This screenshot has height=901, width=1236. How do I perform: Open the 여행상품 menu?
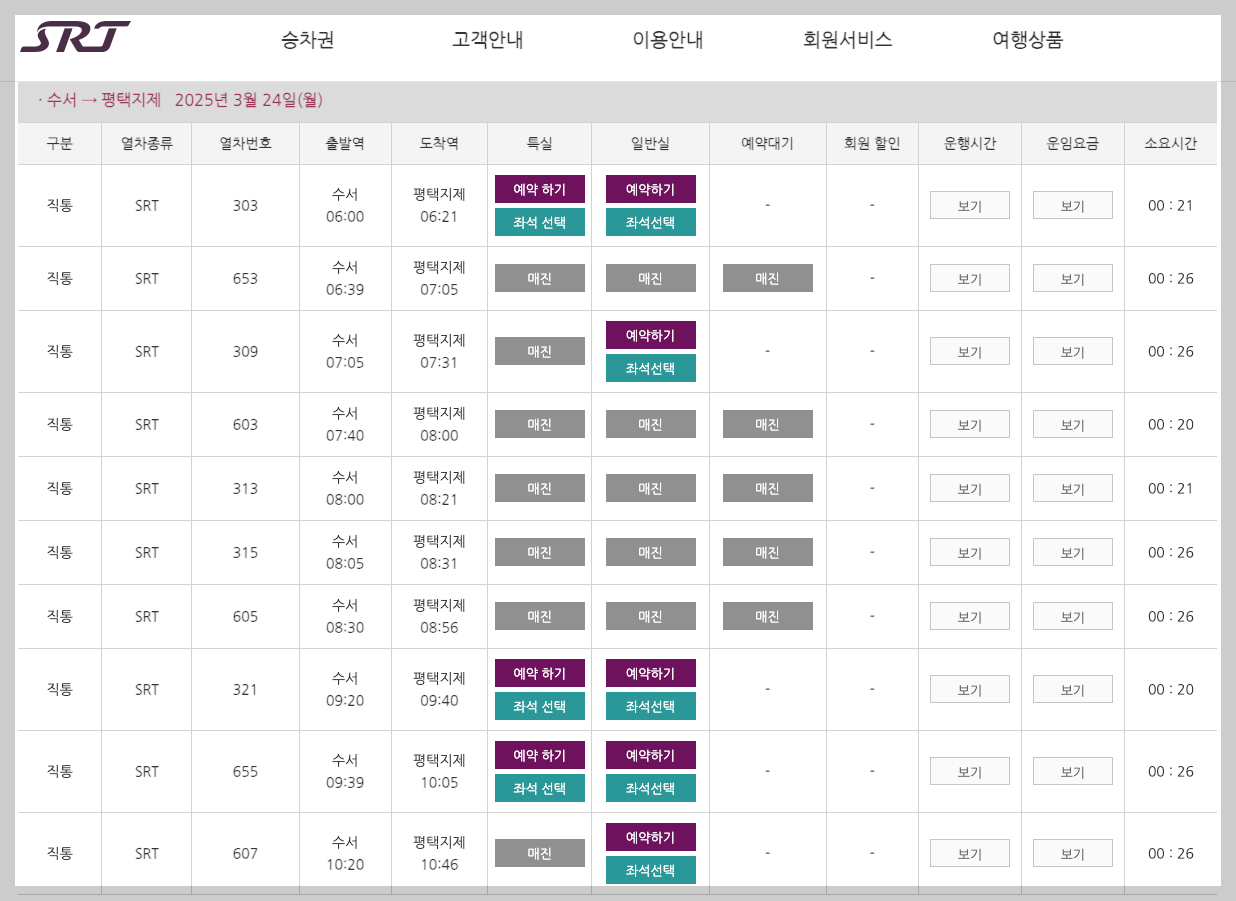1026,40
